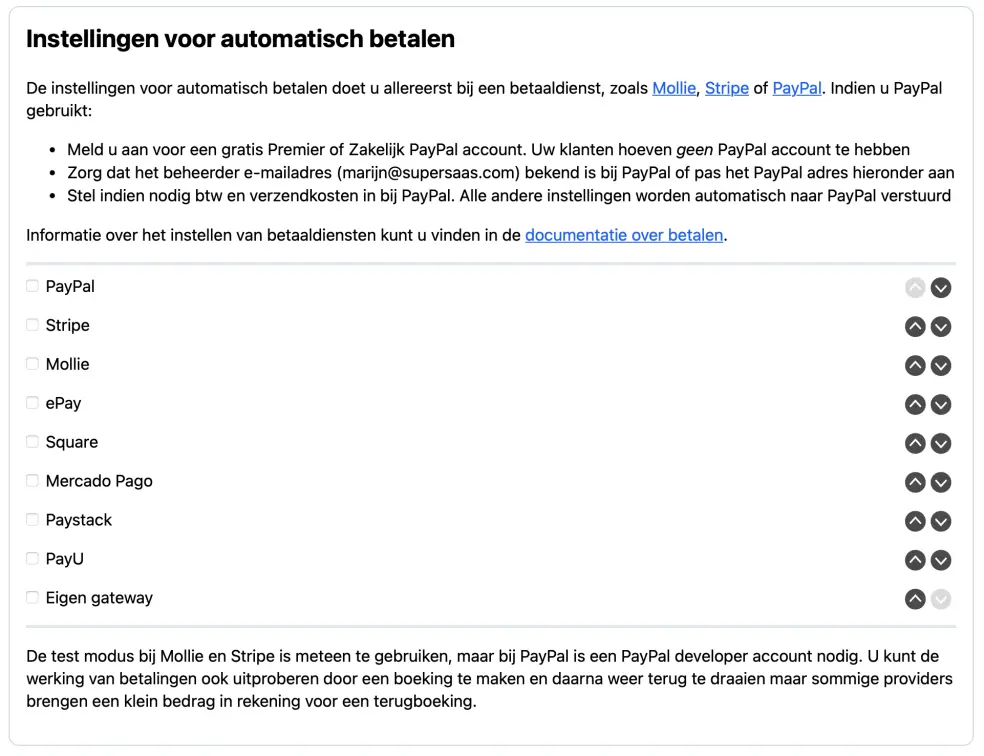Move PayPal down using its down arrow
The image size is (984, 756).
(941, 287)
